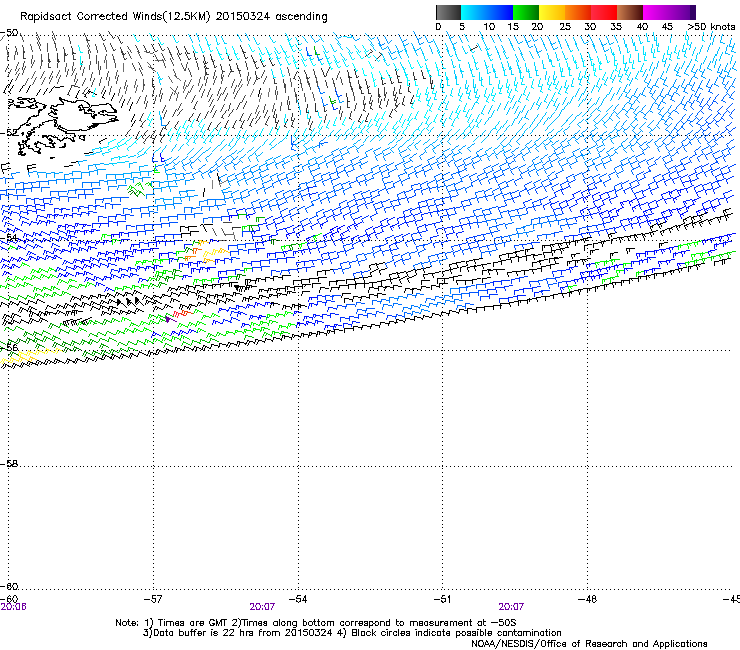Click the date '20150324' in the chart title

pos(243,16)
